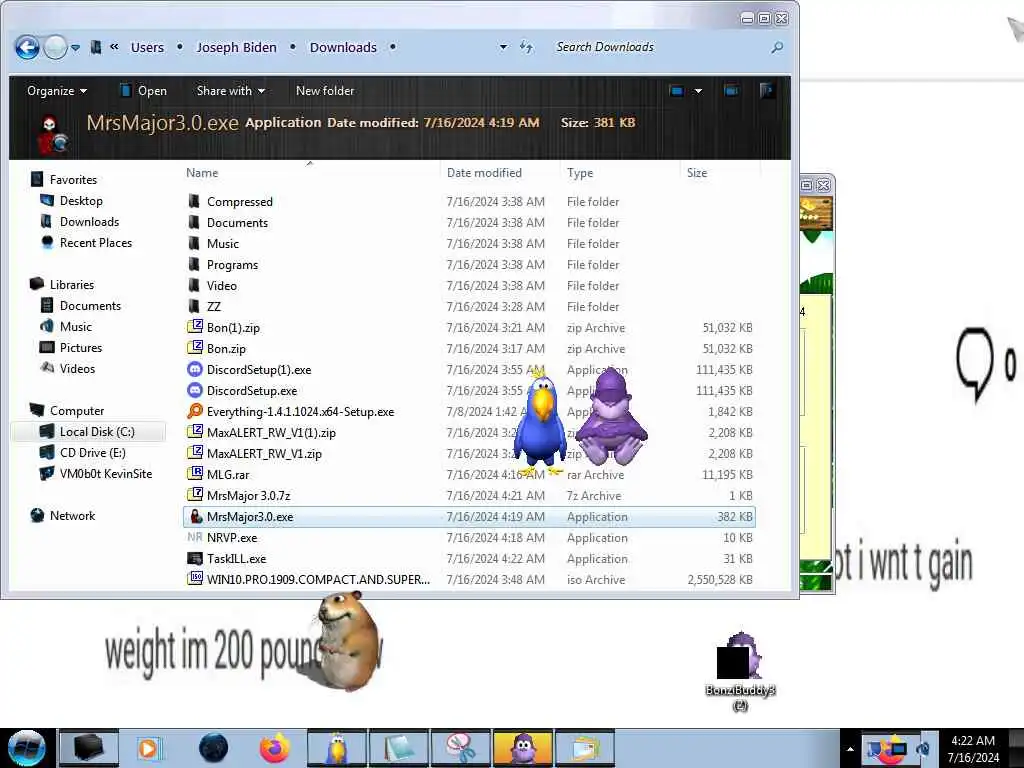This screenshot has height=768, width=1024.
Task: Select Pictures library in sidebar
Action: click(80, 347)
